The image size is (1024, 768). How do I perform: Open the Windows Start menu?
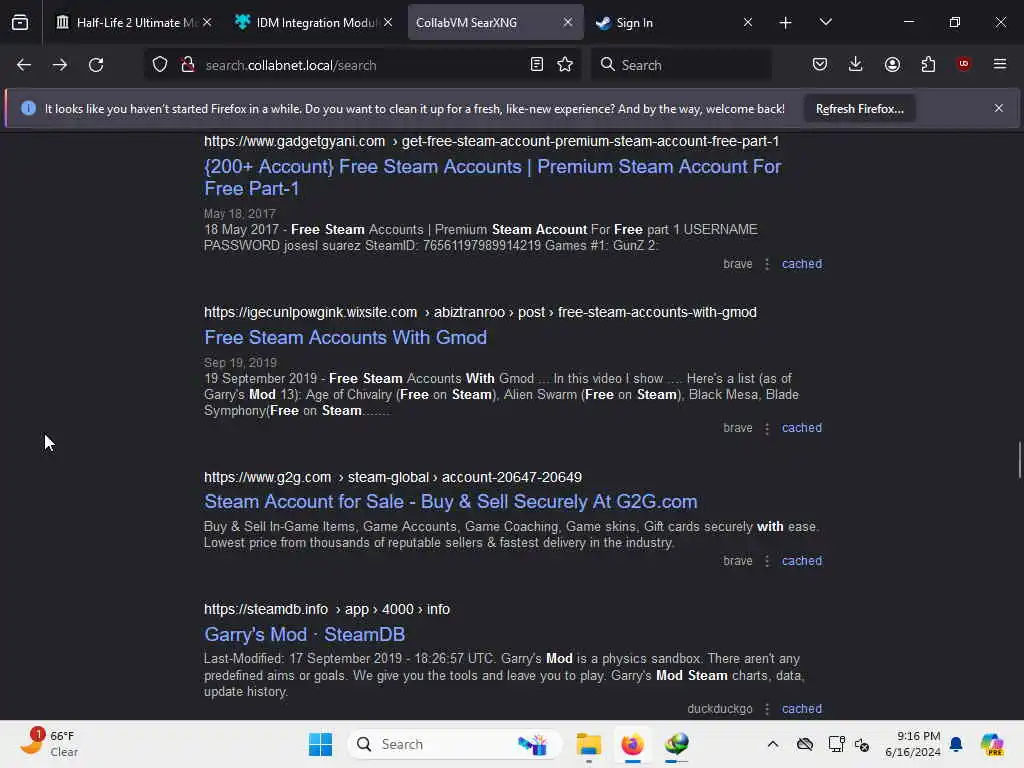click(x=320, y=744)
